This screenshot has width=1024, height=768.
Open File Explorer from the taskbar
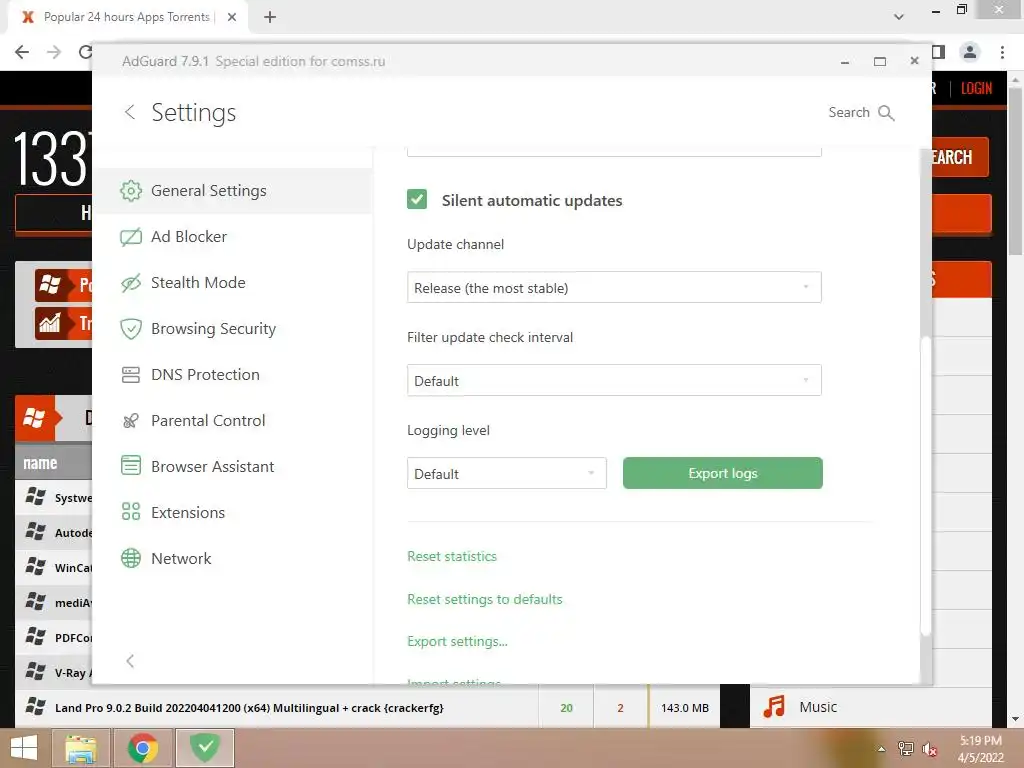tap(81, 748)
